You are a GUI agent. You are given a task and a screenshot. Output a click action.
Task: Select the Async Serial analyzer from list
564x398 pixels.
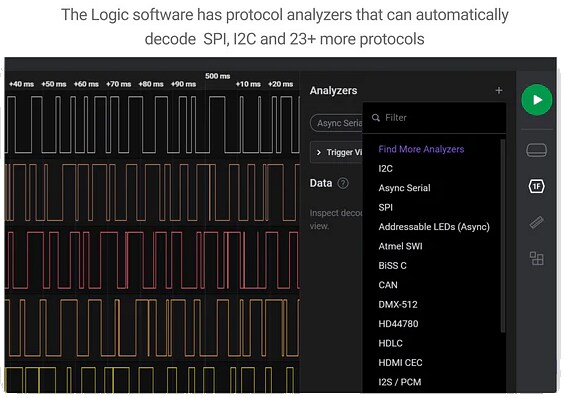tap(404, 188)
